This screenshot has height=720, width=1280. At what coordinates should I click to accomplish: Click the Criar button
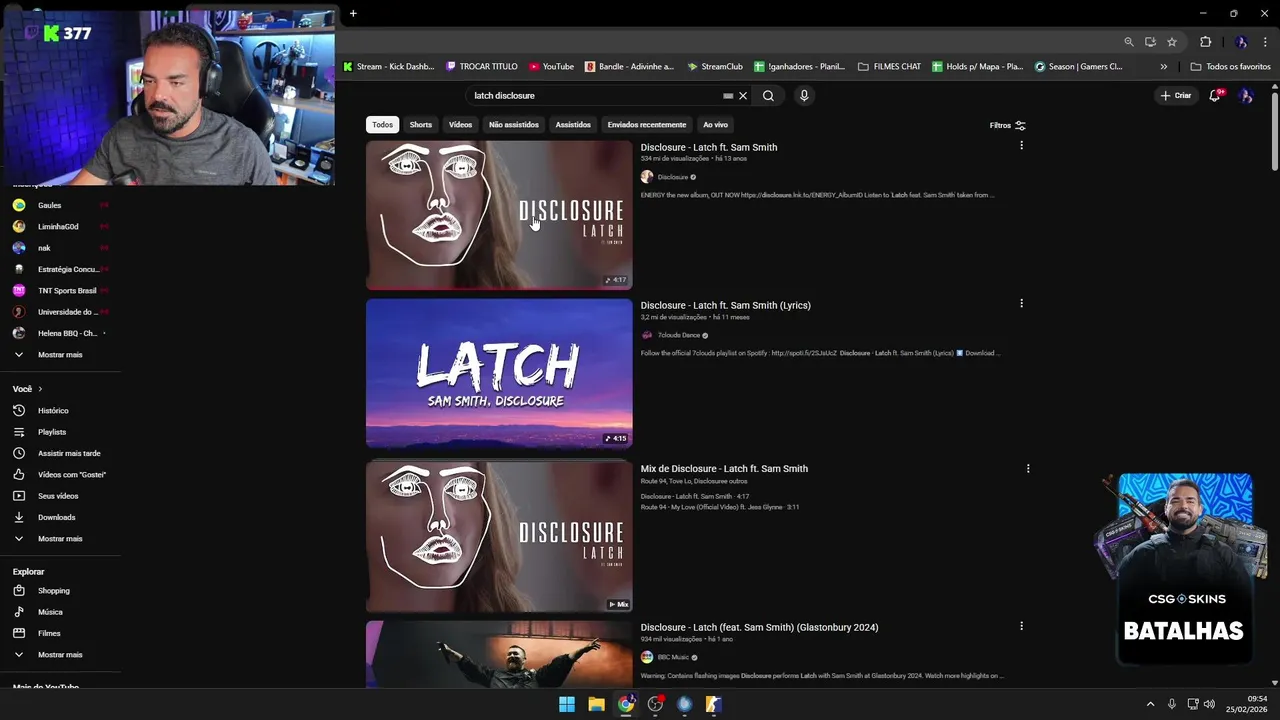click(x=1176, y=95)
